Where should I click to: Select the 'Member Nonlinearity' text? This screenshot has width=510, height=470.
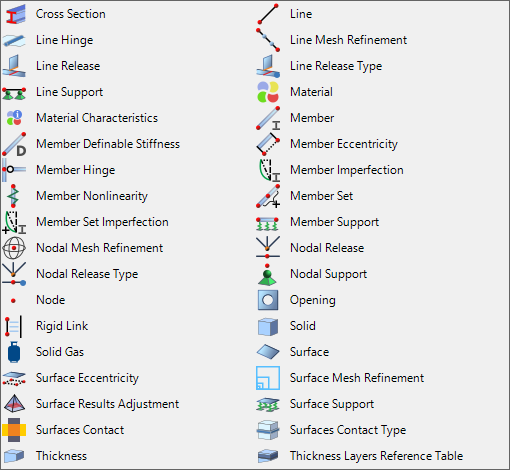point(92,196)
